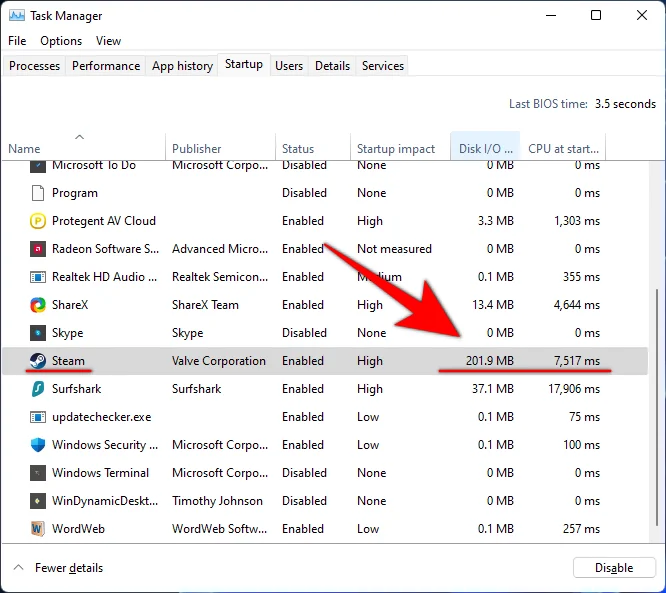Click the Program blank file icon
The height and width of the screenshot is (593, 666).
click(x=38, y=193)
